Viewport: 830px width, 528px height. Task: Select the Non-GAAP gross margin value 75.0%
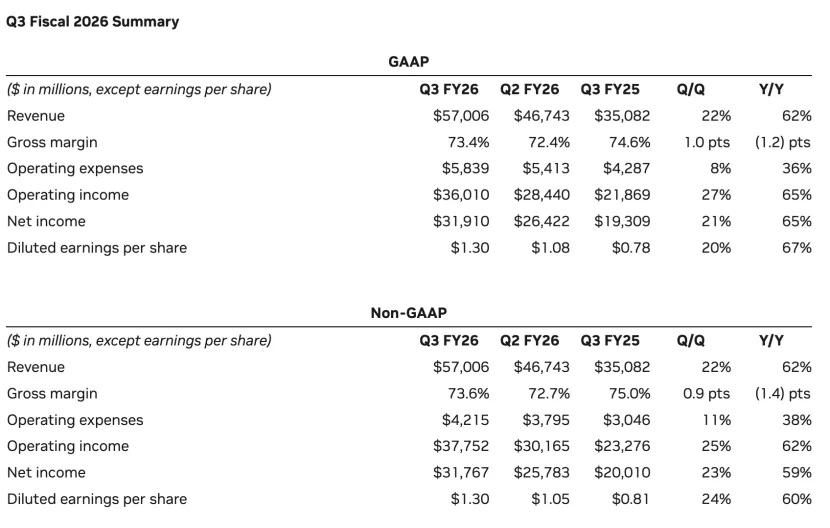click(628, 394)
